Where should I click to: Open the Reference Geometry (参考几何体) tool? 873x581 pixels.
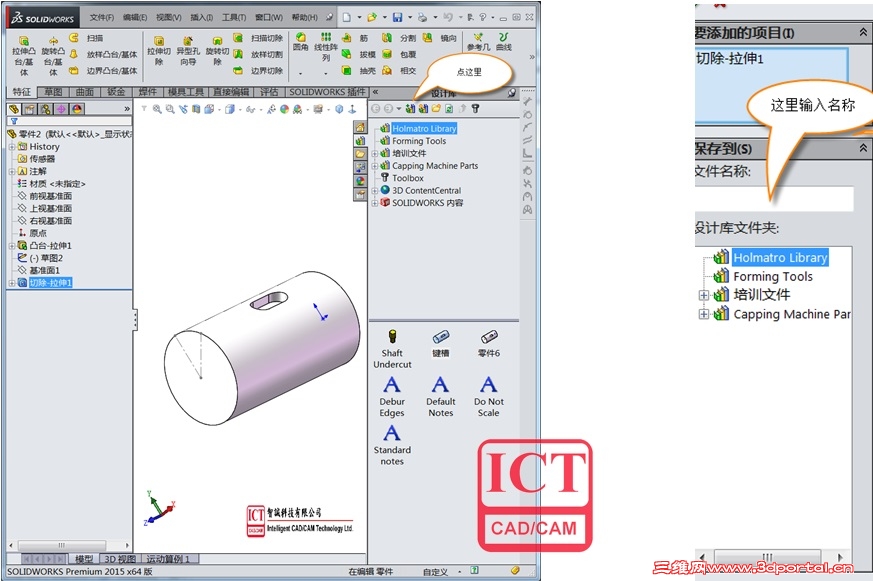[x=478, y=42]
